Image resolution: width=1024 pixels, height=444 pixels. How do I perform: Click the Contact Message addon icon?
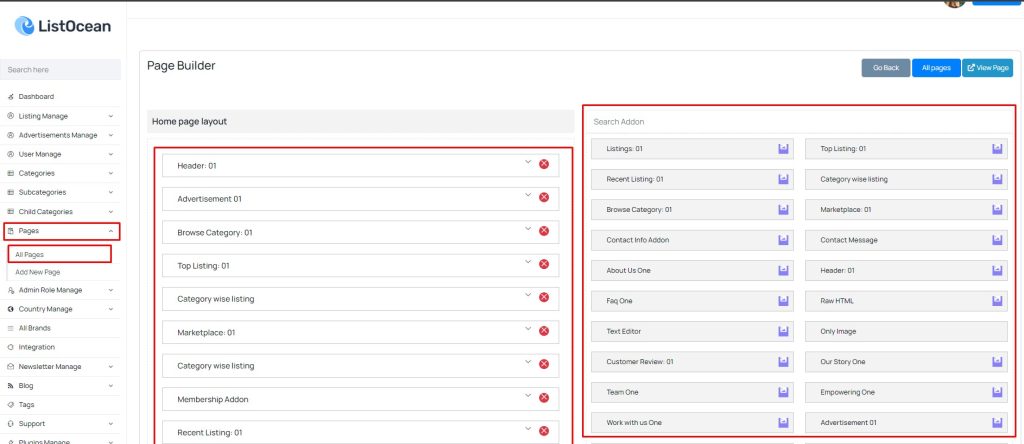pyautogui.click(x=997, y=240)
